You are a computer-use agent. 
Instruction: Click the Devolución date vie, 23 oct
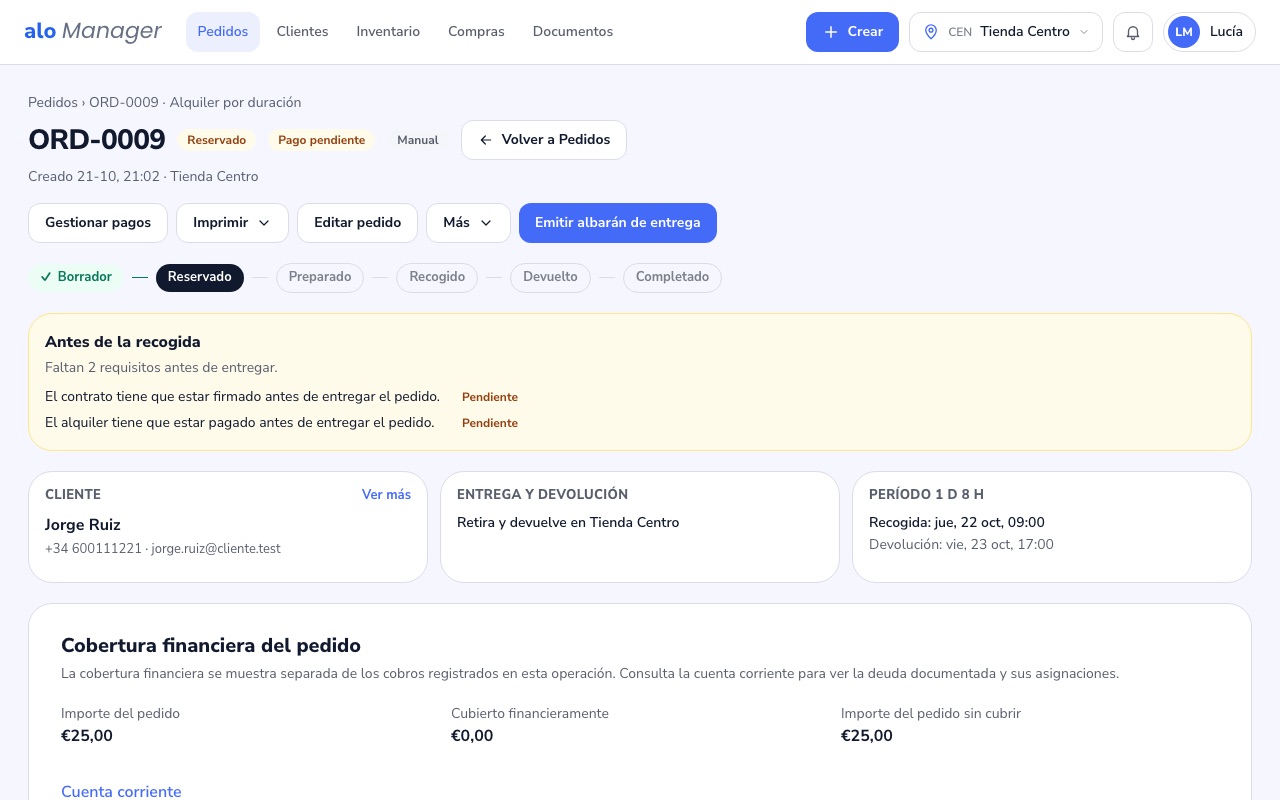961,545
